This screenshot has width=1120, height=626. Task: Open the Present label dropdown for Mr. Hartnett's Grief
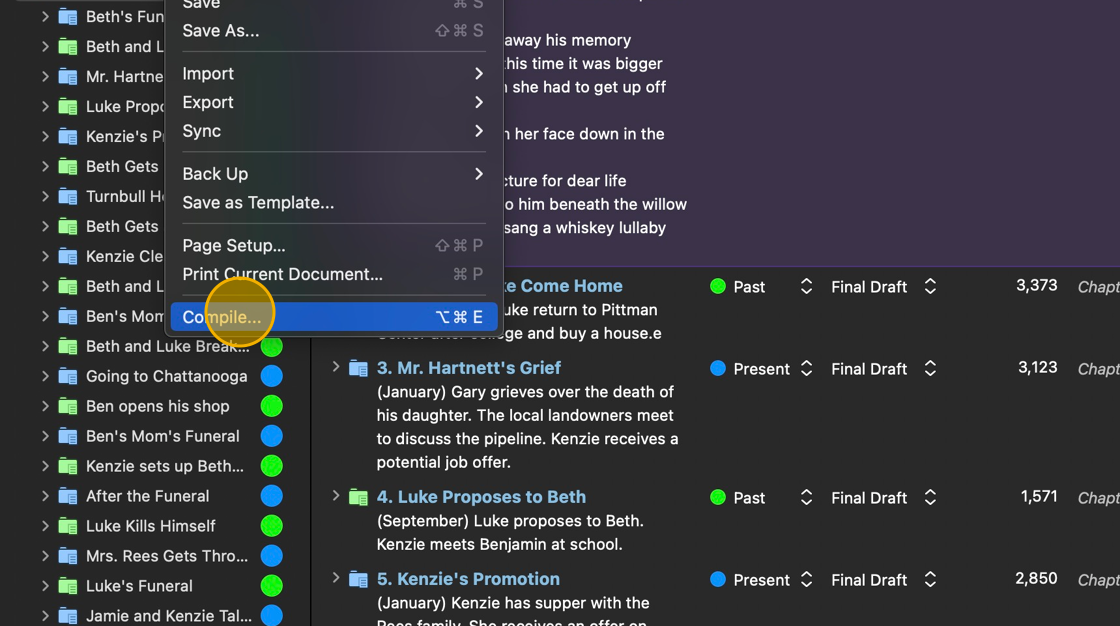click(x=806, y=369)
